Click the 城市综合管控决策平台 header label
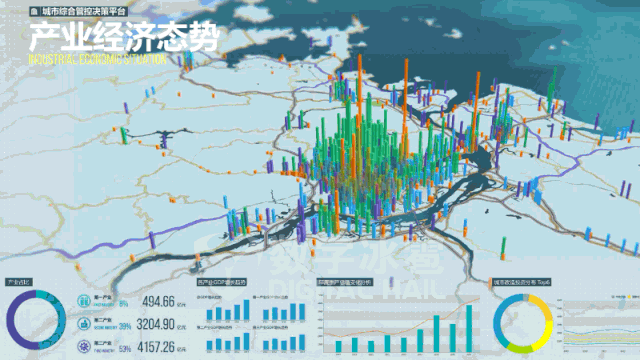The width and height of the screenshot is (640, 360). pos(84,11)
